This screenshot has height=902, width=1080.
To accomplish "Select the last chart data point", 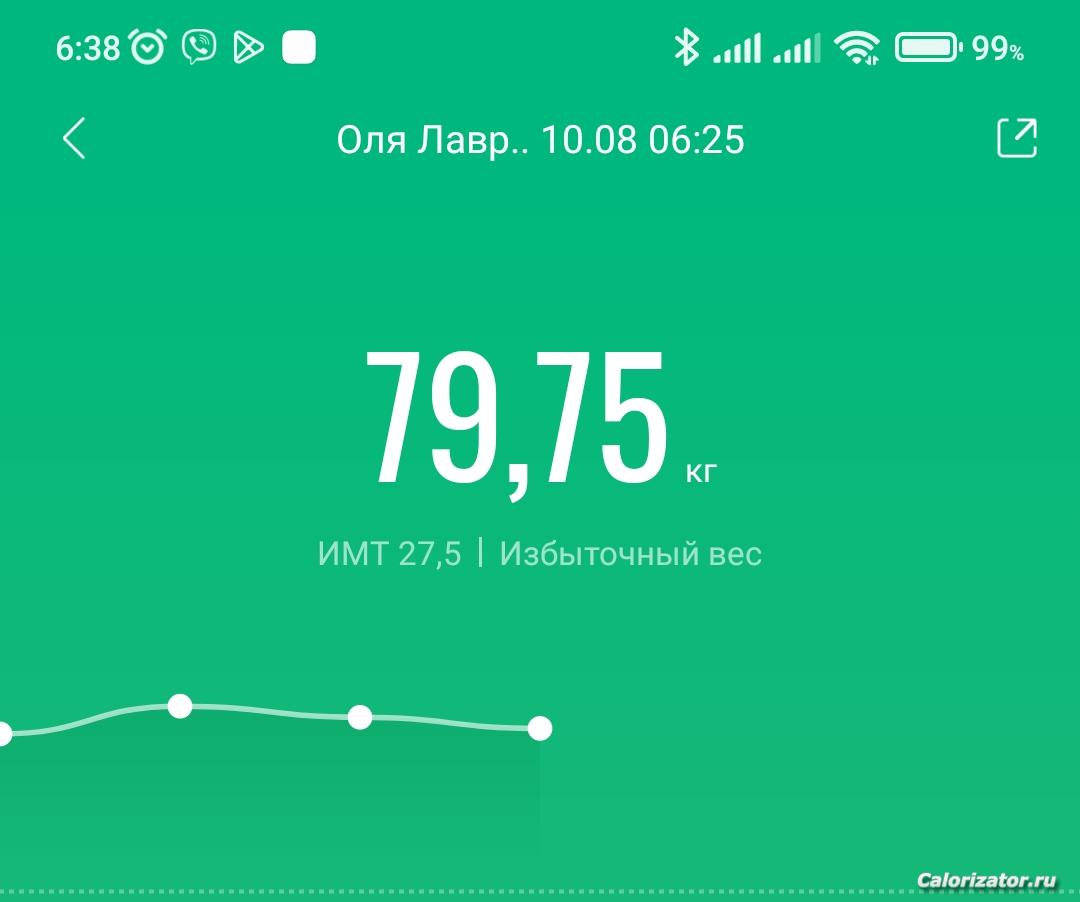I will click(x=540, y=728).
